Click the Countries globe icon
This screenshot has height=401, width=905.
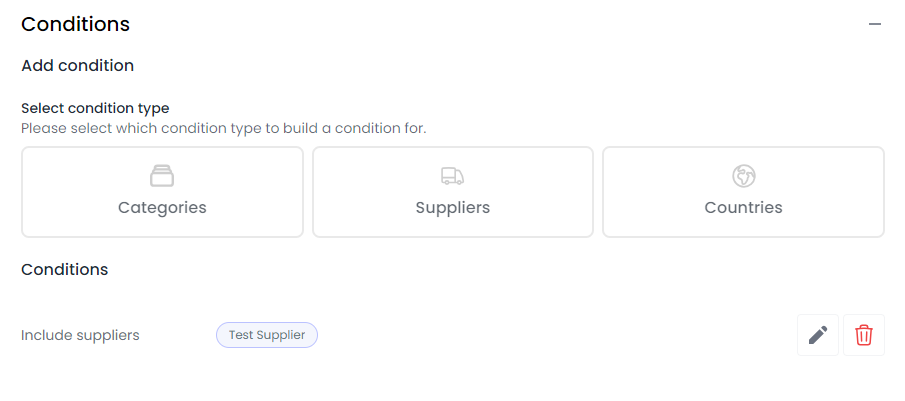(744, 176)
